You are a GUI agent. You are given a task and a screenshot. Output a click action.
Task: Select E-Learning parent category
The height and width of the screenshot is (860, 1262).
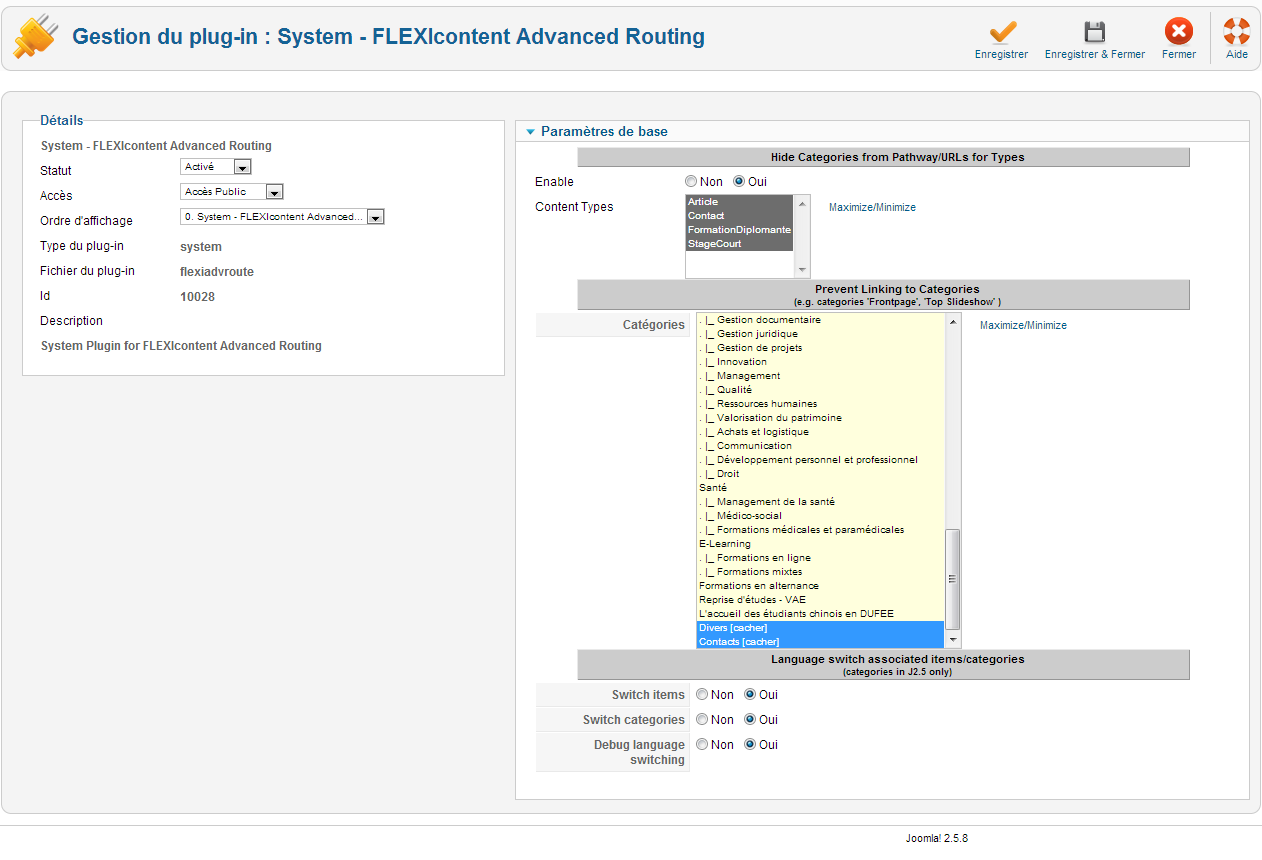click(820, 544)
